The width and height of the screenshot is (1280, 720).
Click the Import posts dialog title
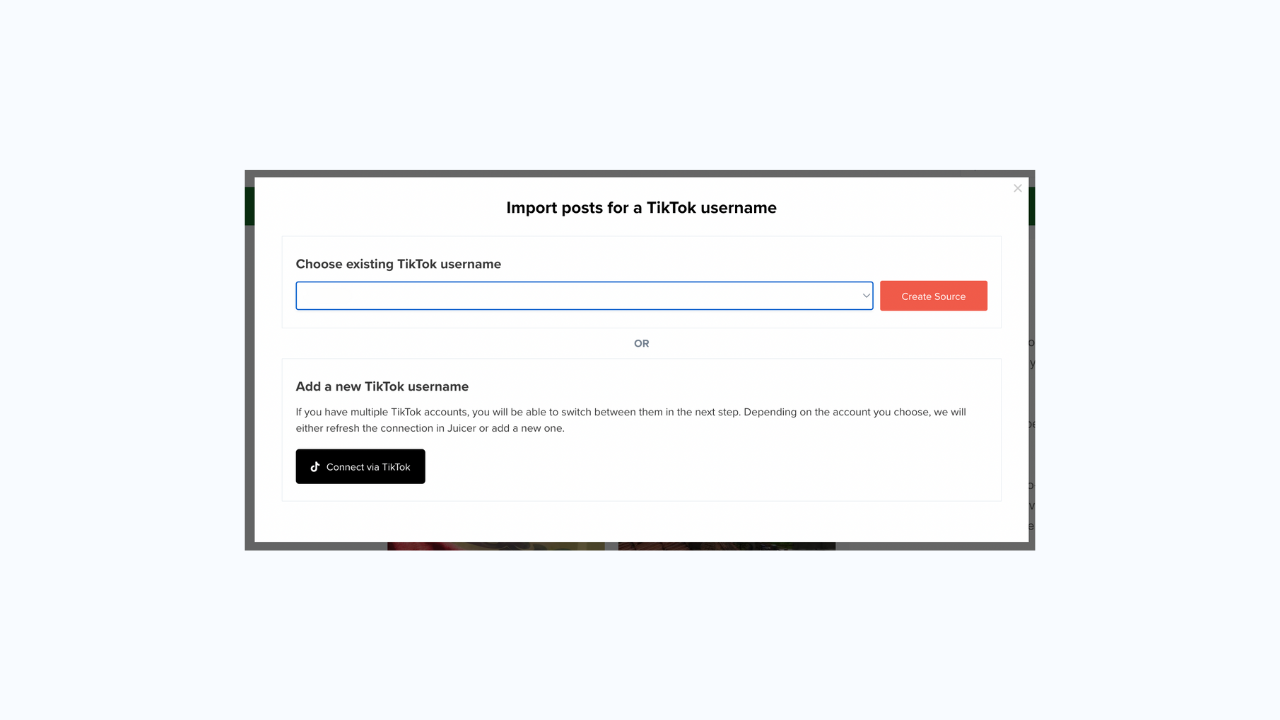(641, 208)
